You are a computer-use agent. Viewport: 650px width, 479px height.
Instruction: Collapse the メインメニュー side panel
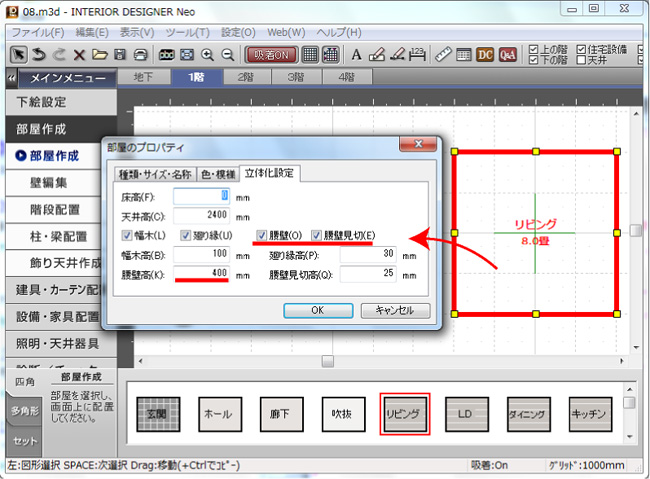[10, 77]
